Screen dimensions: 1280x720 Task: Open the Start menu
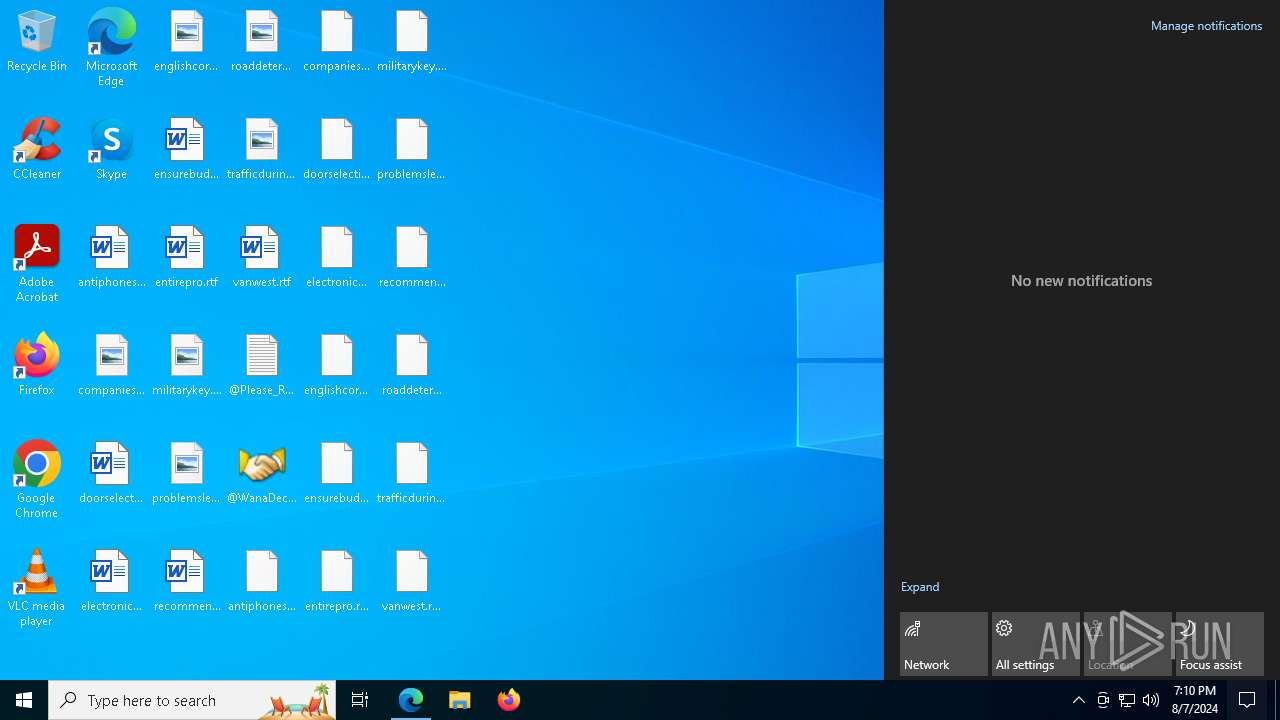click(24, 700)
